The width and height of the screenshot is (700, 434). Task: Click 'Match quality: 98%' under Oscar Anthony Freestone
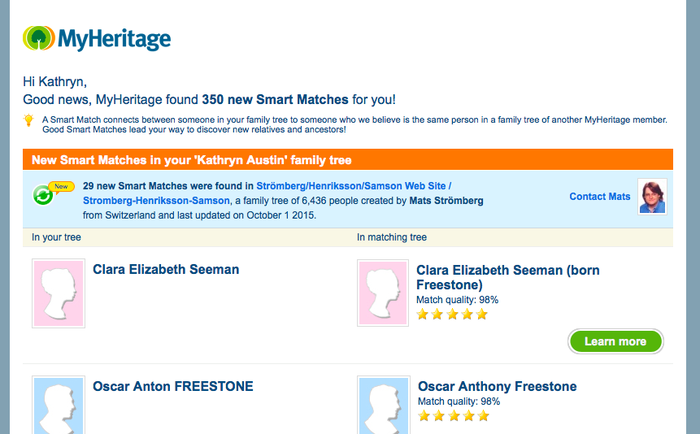pyautogui.click(x=459, y=401)
